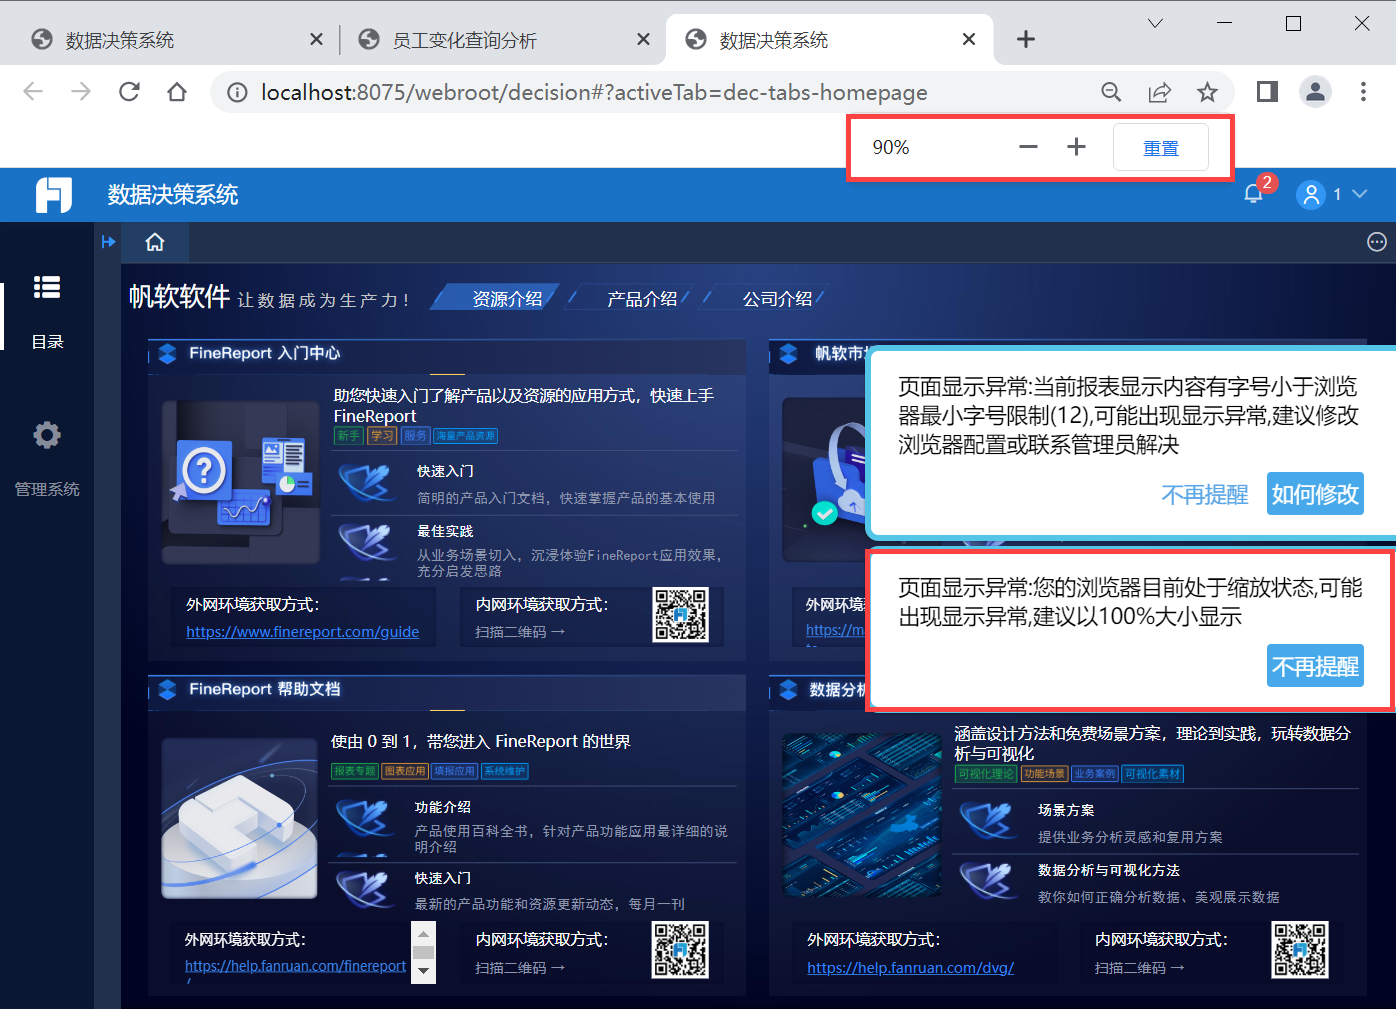The image size is (1396, 1009).
Task: Open 快速入门 under FineReport 入门中心
Action: pyautogui.click(x=445, y=471)
